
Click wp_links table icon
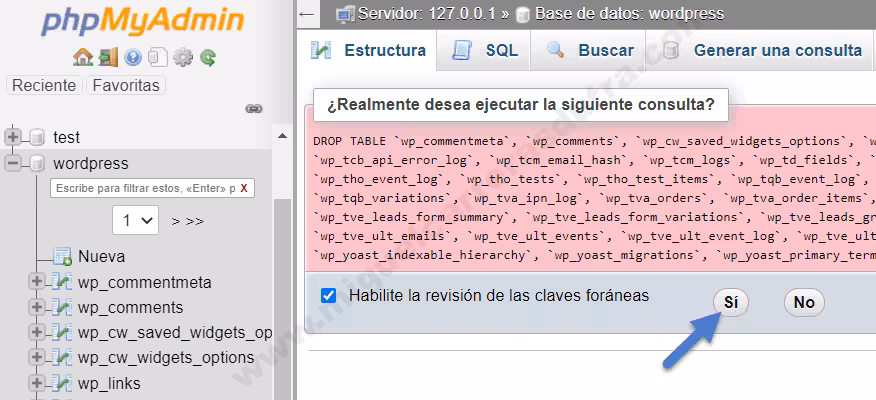tap(62, 383)
